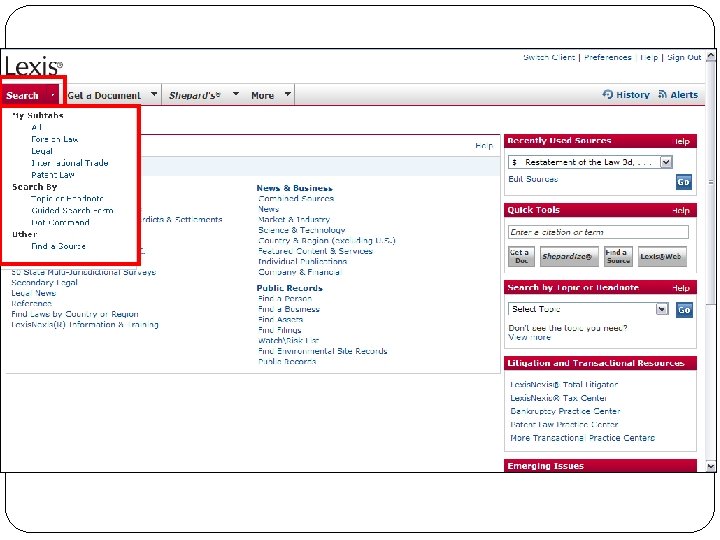Click Switch Client link
Viewport: 720px width, 540px height.
(x=549, y=57)
